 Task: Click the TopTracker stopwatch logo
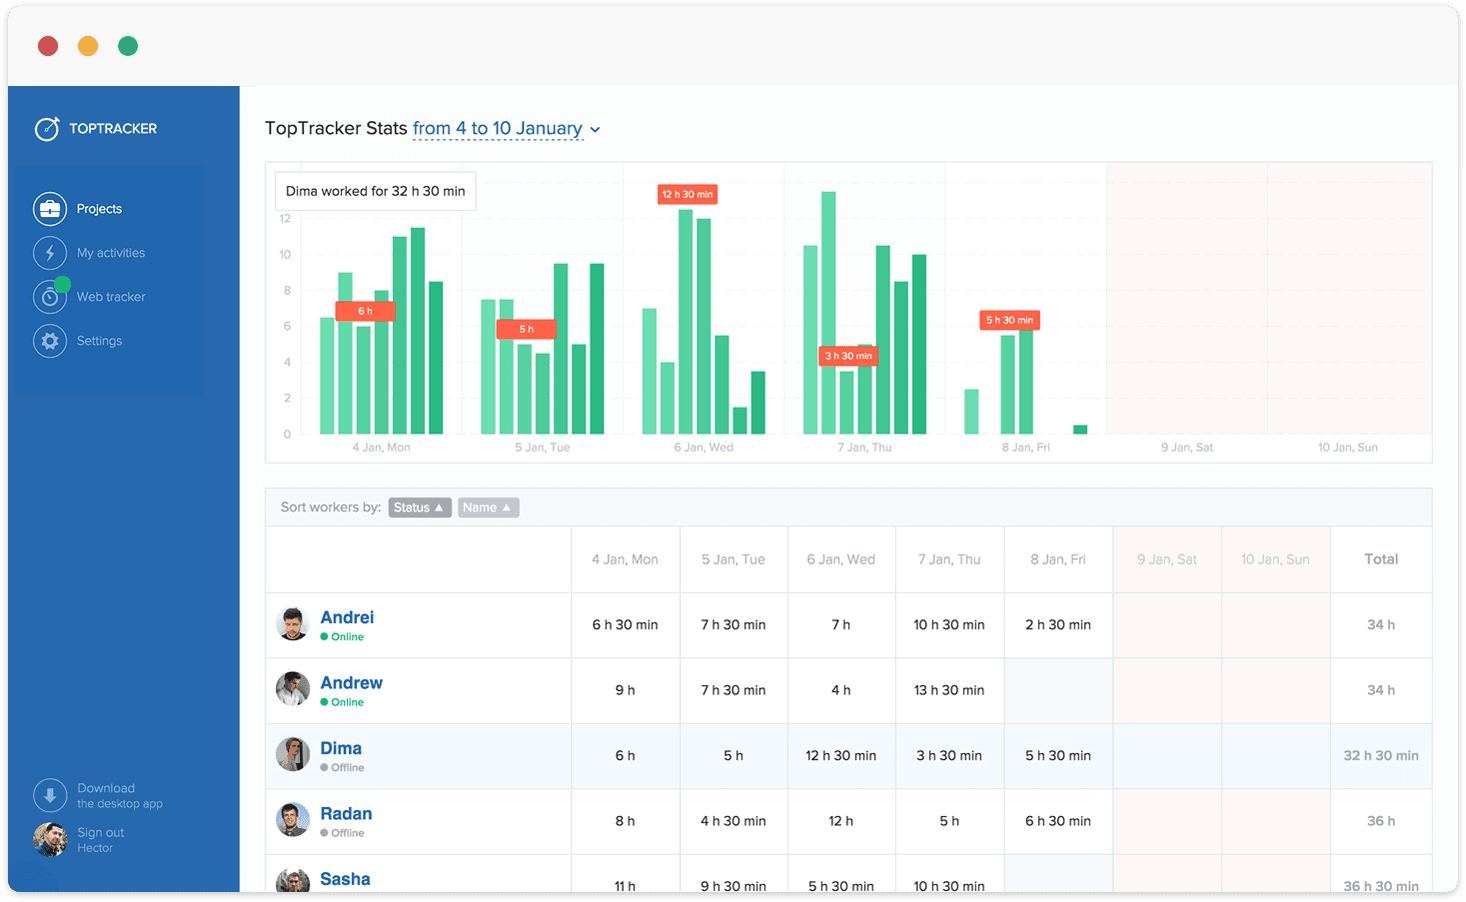pyautogui.click(x=46, y=128)
